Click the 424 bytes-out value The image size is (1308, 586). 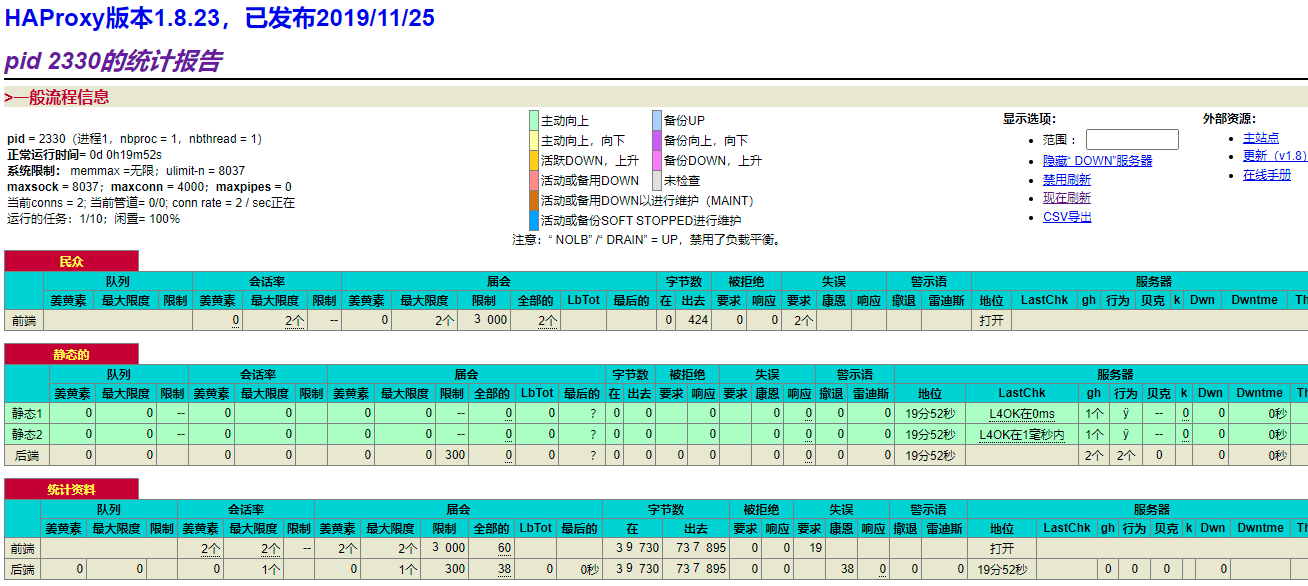coord(697,320)
